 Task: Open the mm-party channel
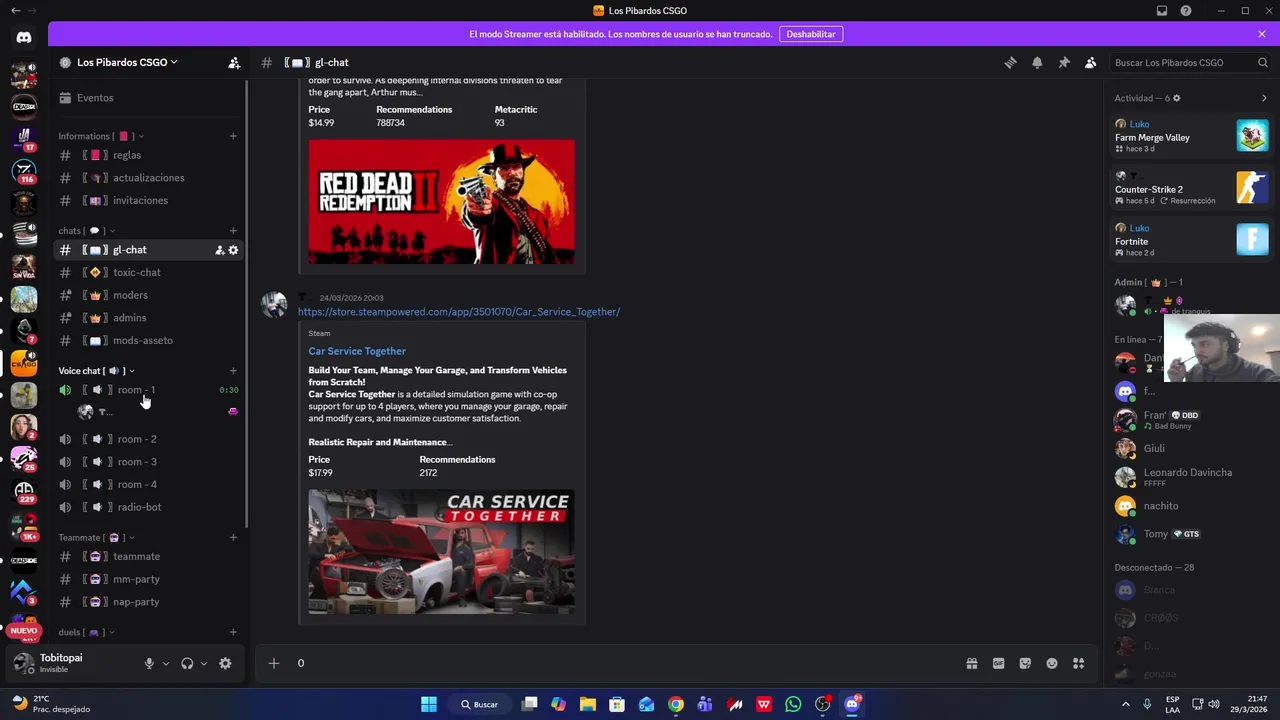(148, 579)
